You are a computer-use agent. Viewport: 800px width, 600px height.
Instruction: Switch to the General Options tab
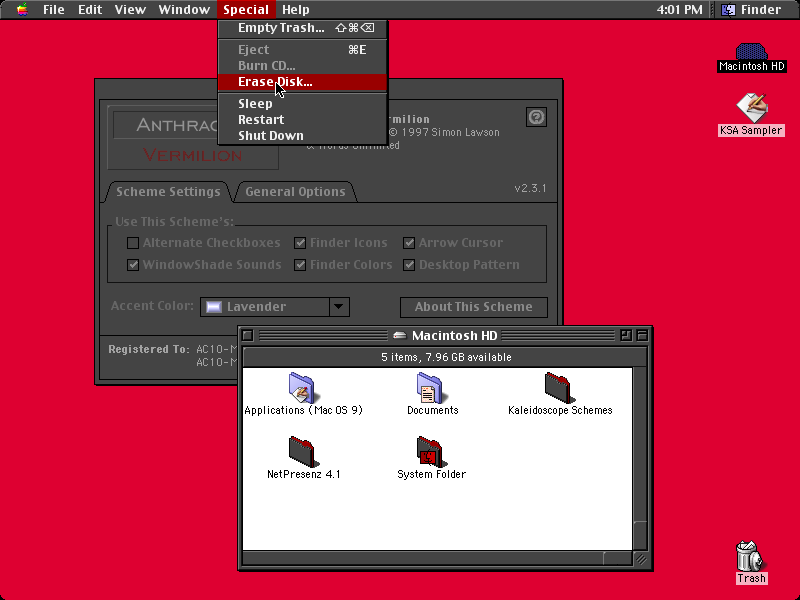(295, 192)
